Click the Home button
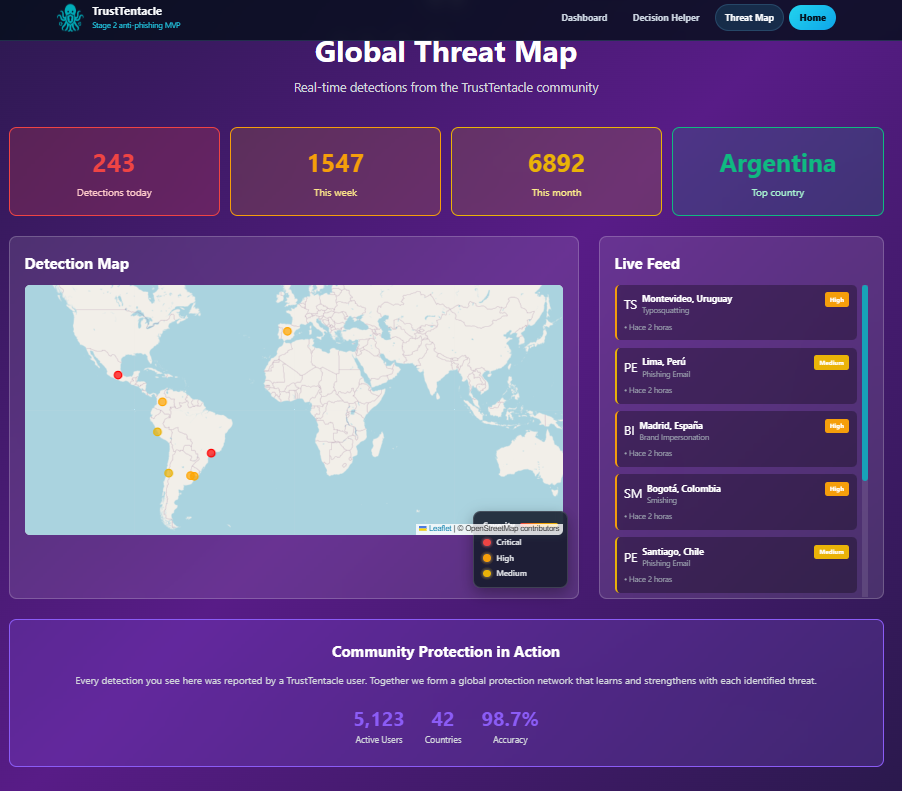Screen dimensions: 902x791 pos(812,17)
